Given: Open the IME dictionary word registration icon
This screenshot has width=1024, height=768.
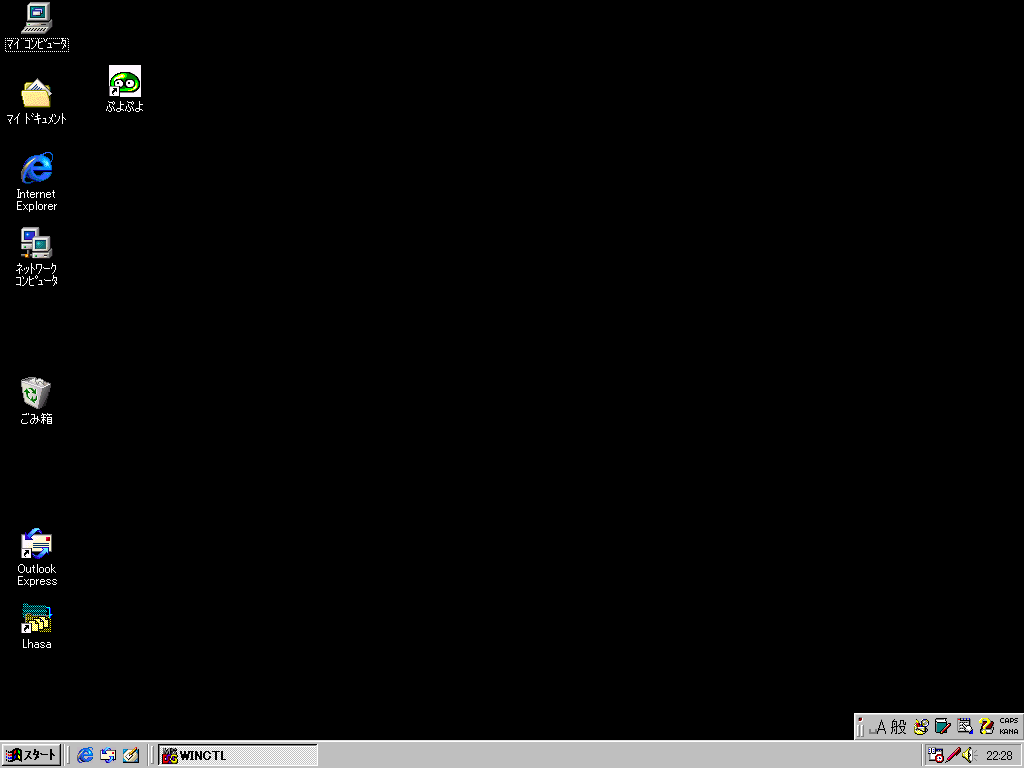Looking at the screenshot, I should tap(942, 727).
